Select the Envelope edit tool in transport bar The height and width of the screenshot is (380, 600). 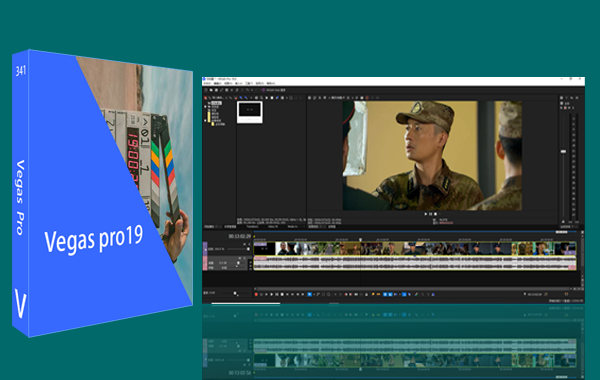pos(318,294)
